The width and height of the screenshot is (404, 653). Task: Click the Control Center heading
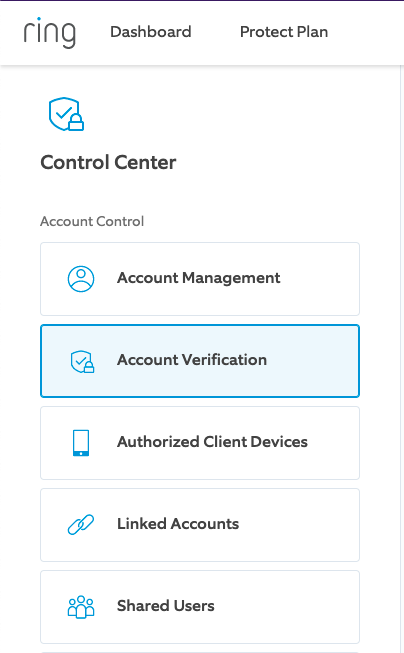pyautogui.click(x=108, y=162)
